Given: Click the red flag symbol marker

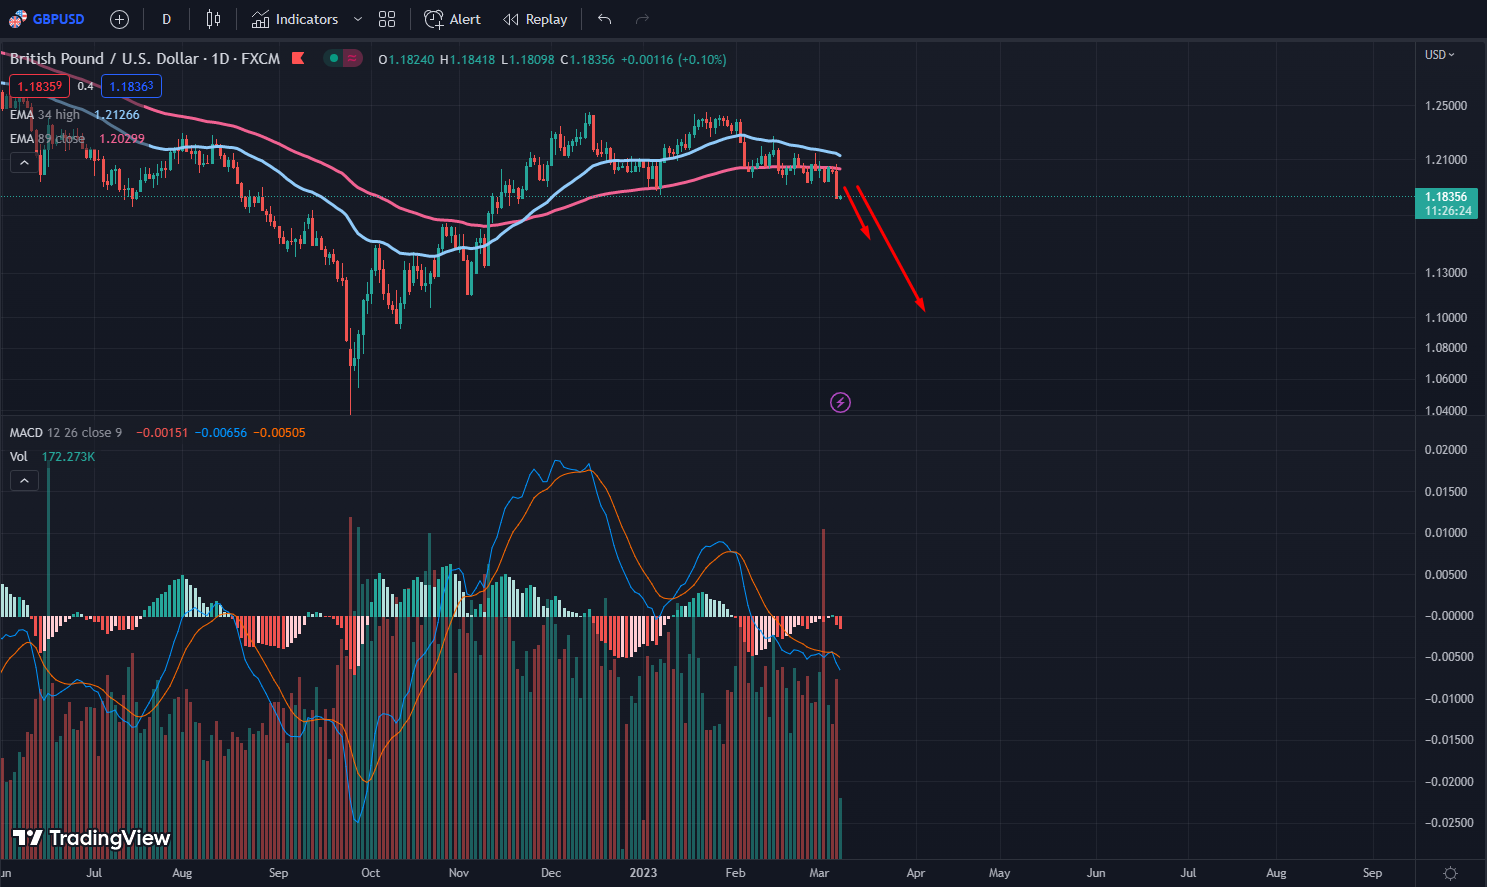Looking at the screenshot, I should coord(298,59).
